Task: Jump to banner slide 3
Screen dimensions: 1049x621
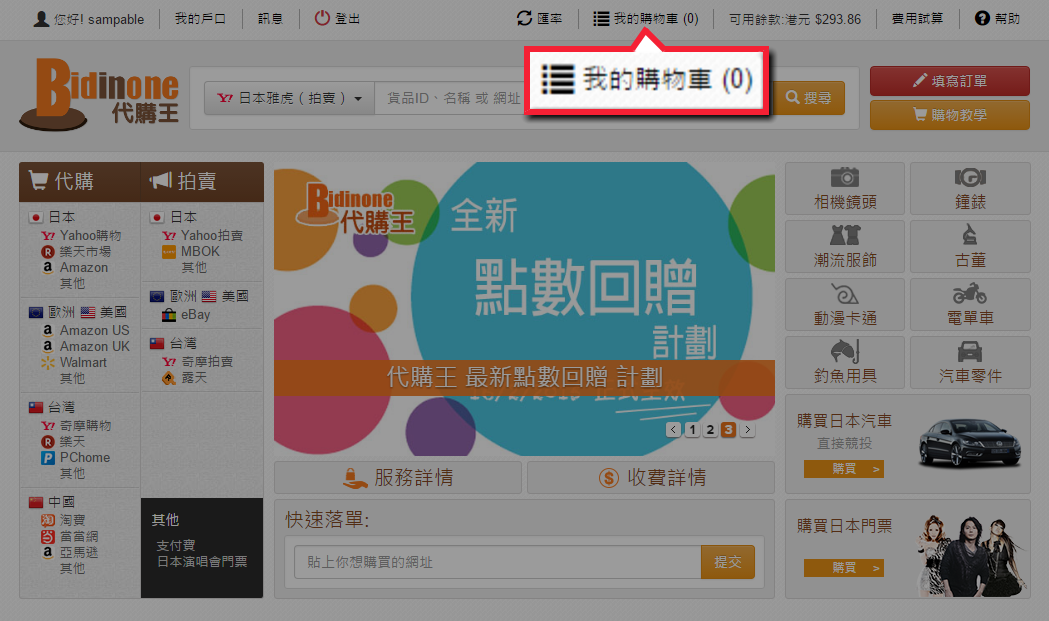Action: point(729,430)
